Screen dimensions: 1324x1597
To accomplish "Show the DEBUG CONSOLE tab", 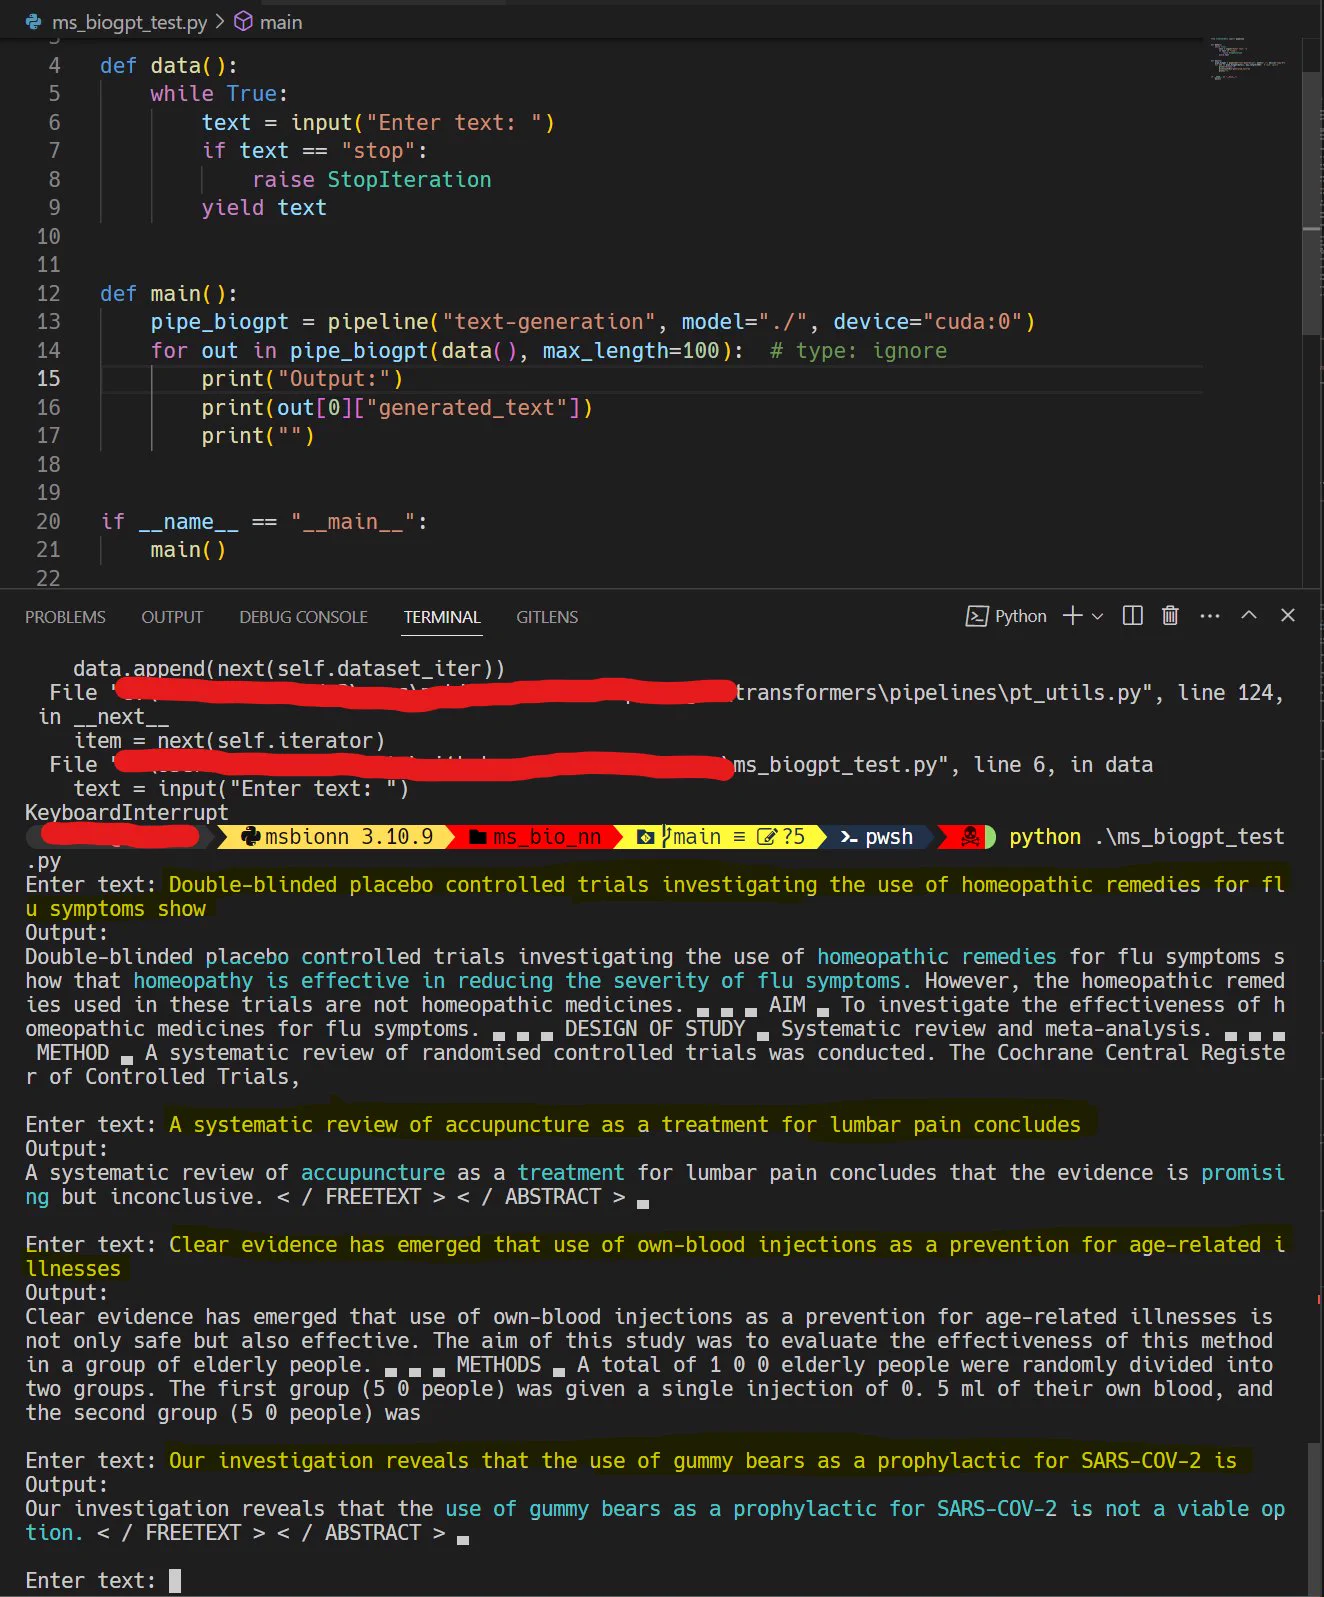I will click(303, 617).
